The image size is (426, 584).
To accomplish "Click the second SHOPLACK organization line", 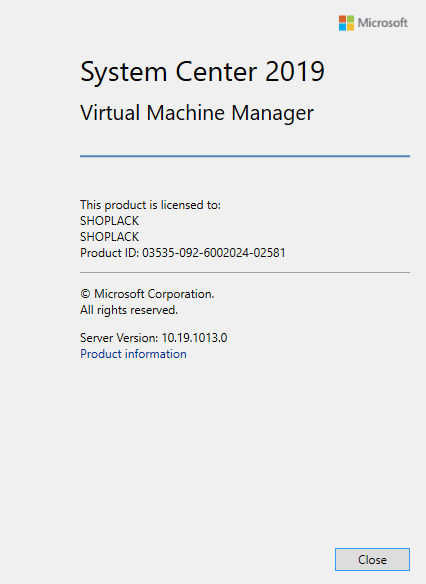I will point(109,237).
